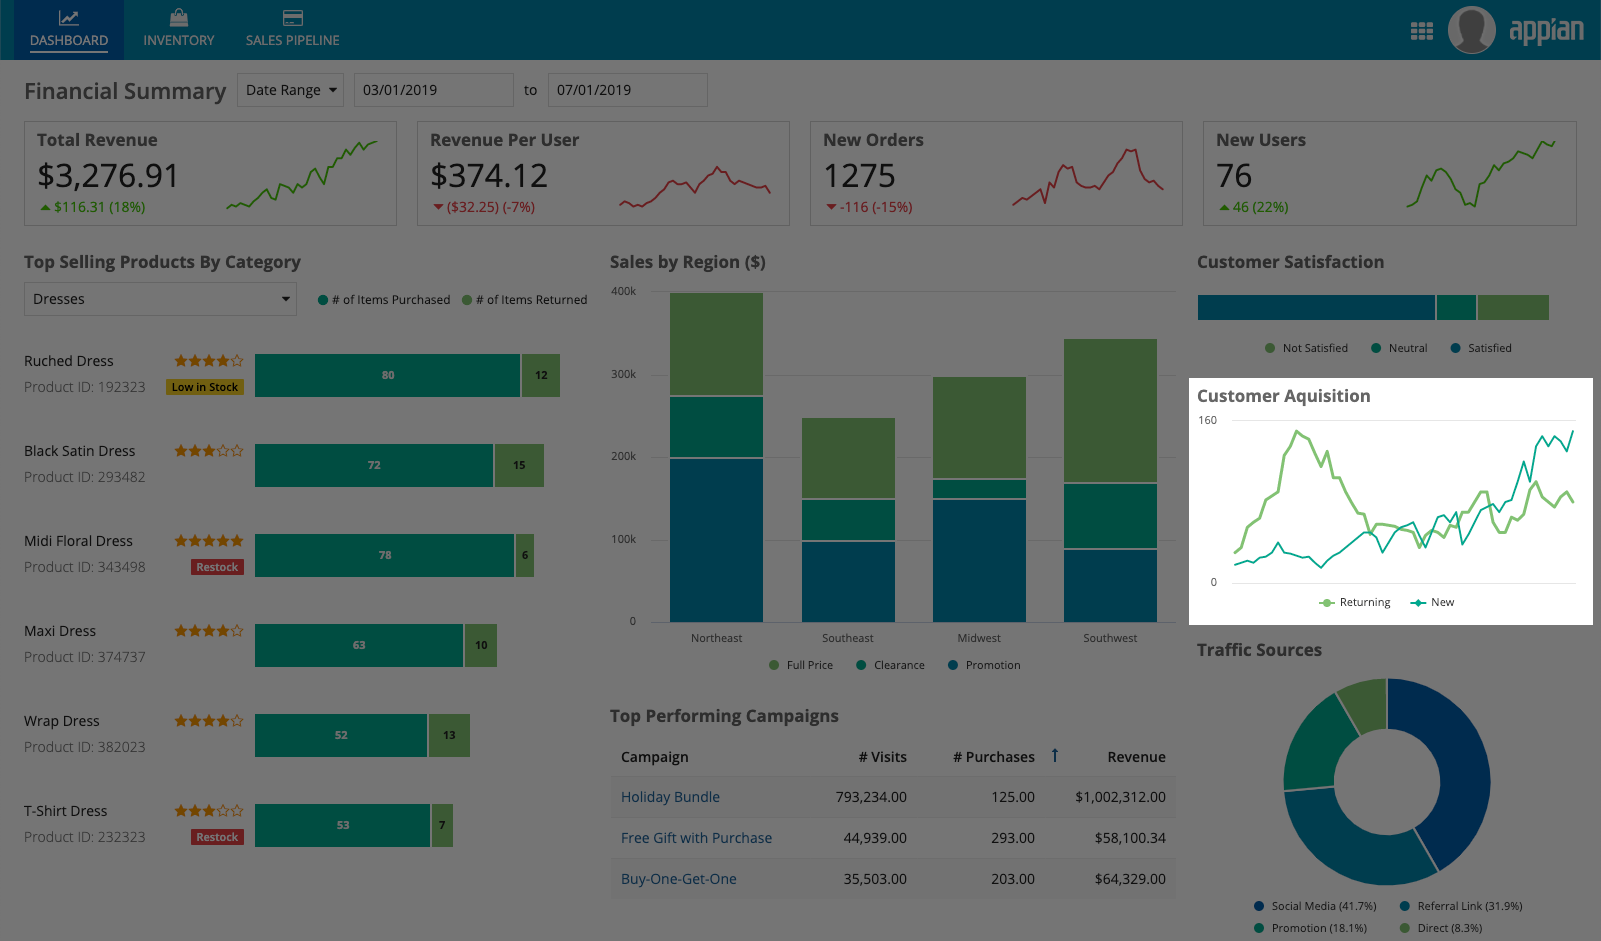Click the Neutral satisfaction legend item
This screenshot has width=1601, height=941.
point(1399,348)
